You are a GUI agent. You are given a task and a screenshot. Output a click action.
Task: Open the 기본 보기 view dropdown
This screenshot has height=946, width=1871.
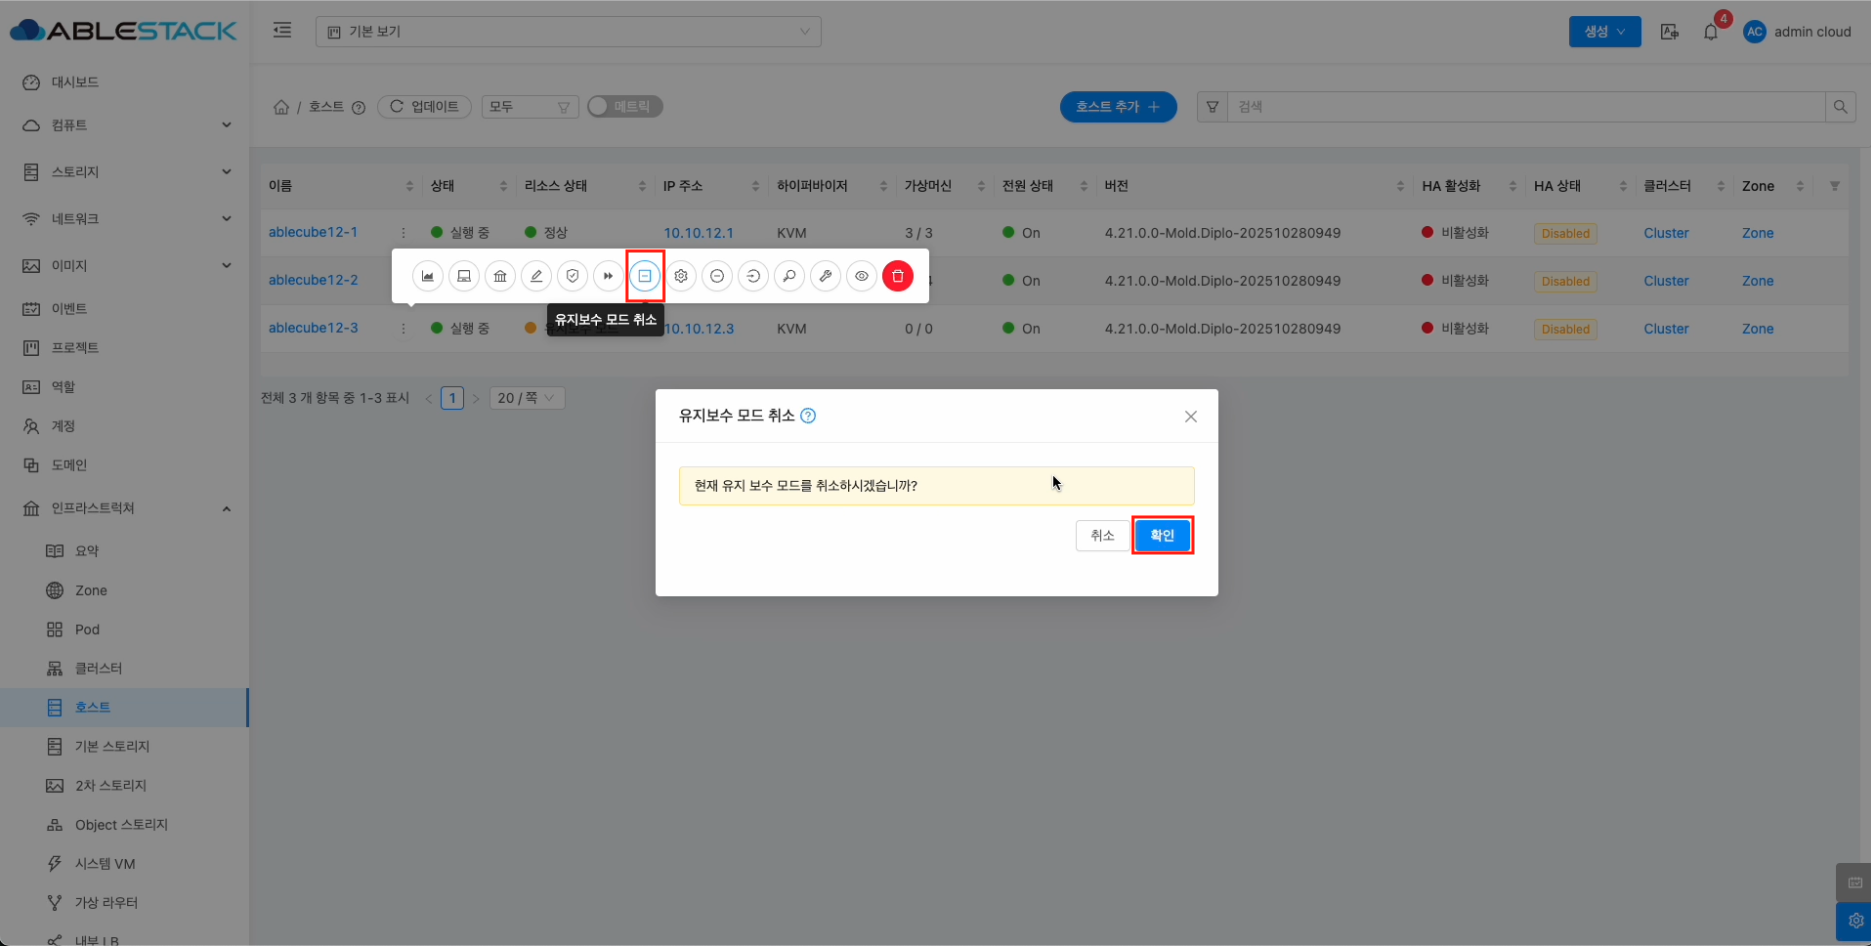568,32
